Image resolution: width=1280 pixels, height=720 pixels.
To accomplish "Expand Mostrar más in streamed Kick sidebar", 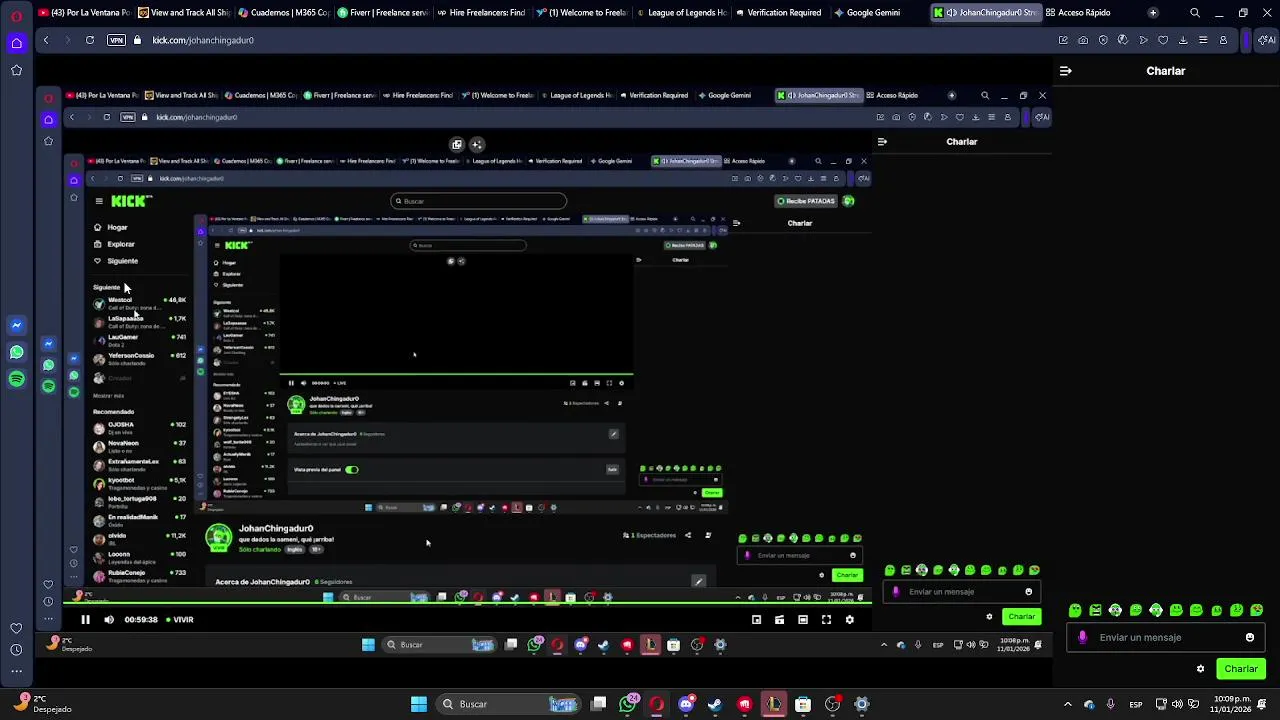I will 109,396.
